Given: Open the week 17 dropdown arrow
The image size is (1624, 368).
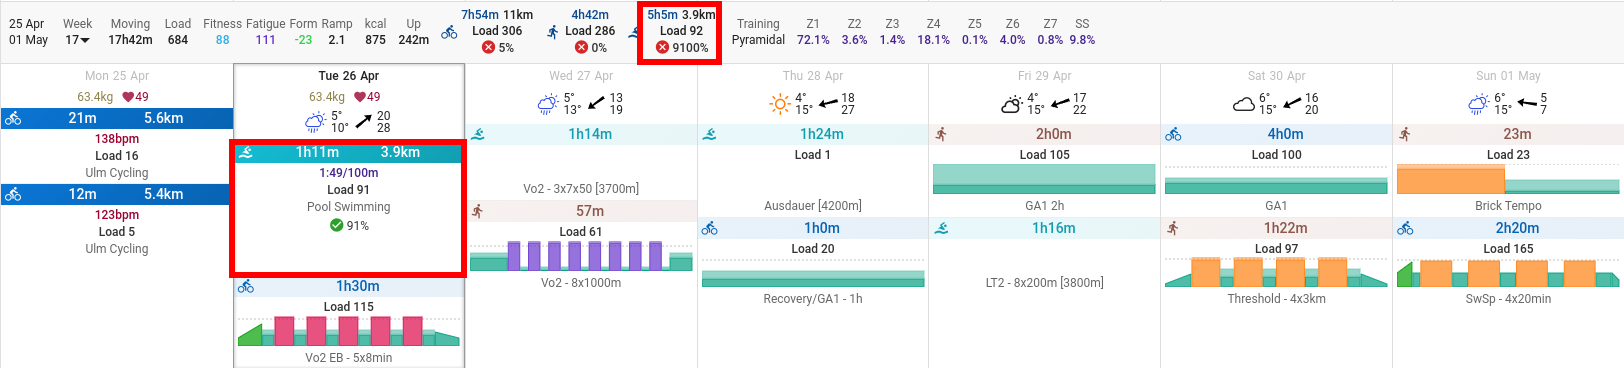Looking at the screenshot, I should (85, 40).
